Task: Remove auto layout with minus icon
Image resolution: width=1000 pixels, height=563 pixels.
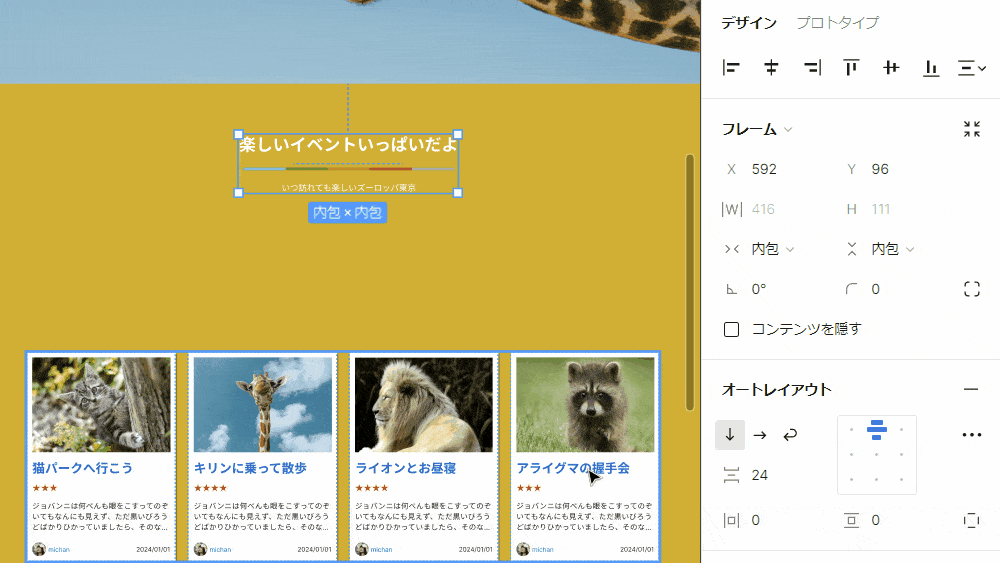Action: point(971,389)
